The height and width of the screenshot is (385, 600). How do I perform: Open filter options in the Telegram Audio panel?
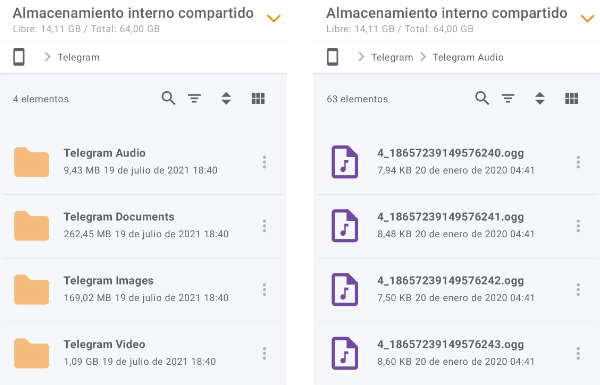click(508, 99)
